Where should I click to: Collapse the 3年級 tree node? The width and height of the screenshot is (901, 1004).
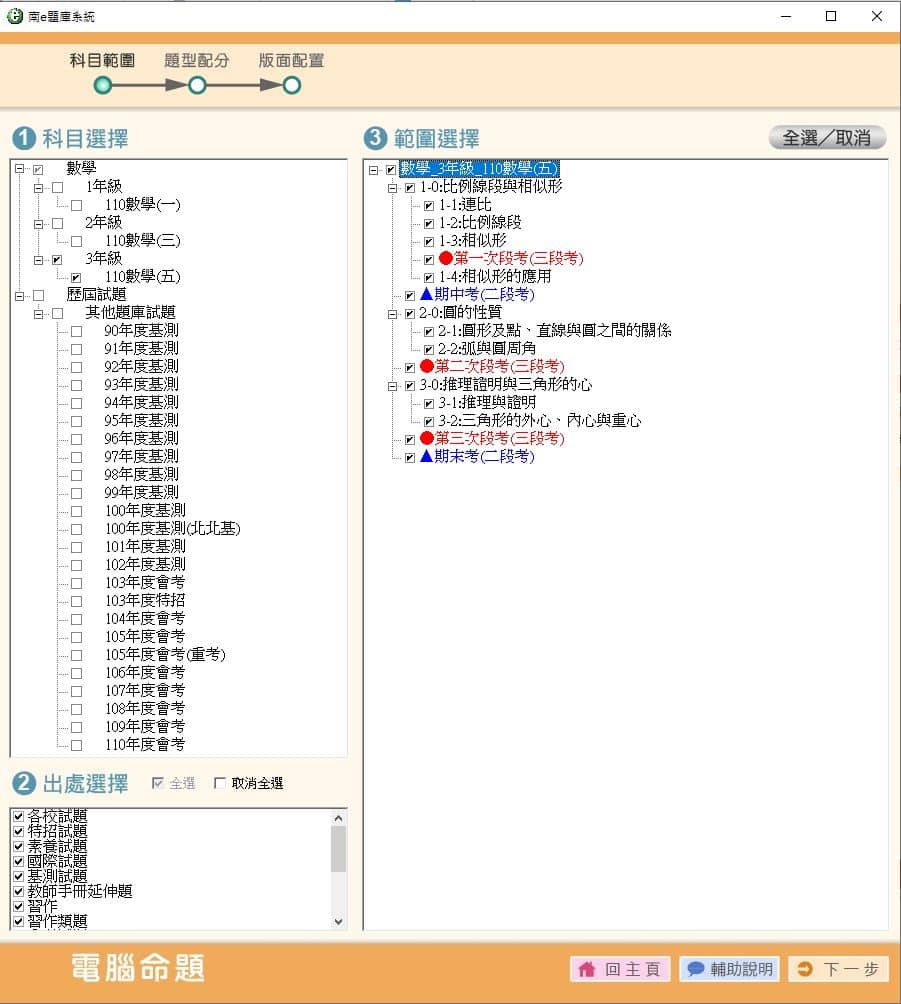pos(38,260)
